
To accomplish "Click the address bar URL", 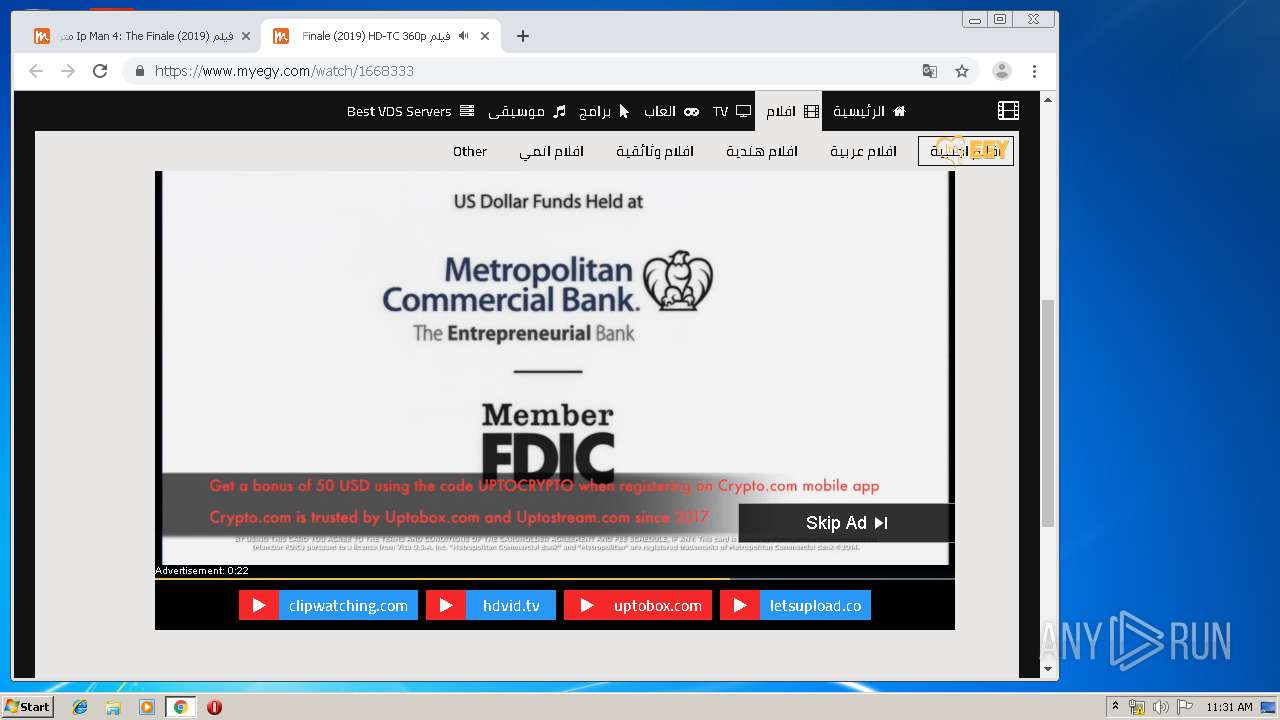I will [x=284, y=71].
